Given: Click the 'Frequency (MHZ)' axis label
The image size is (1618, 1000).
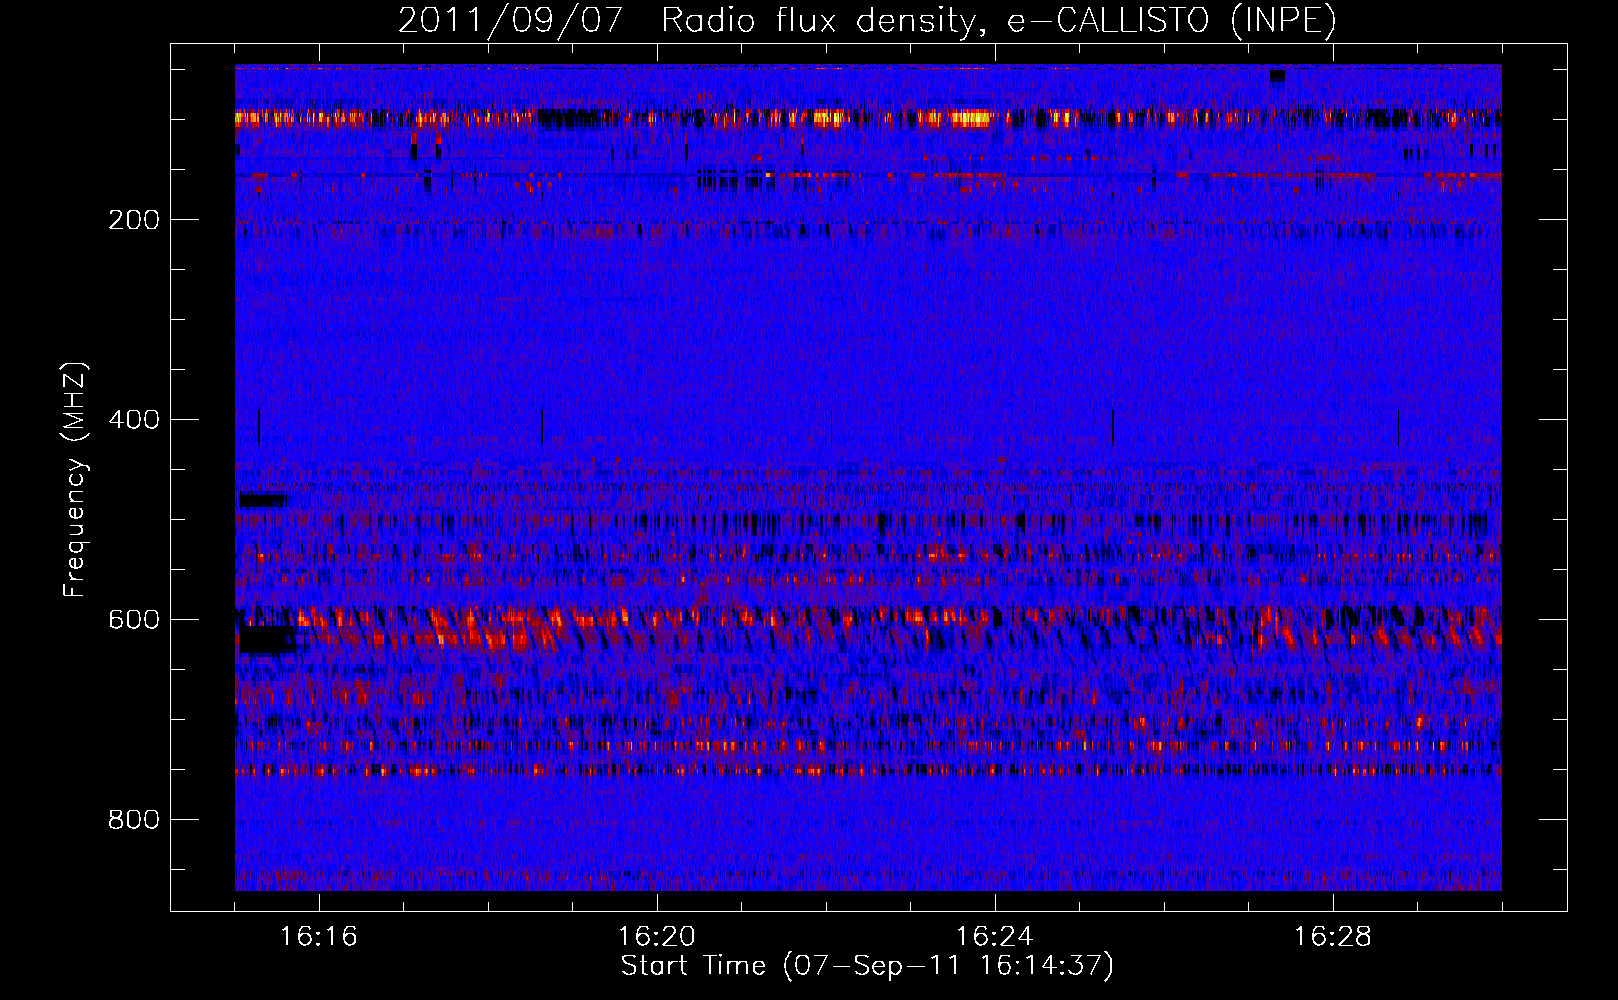Looking at the screenshot, I should pos(75,480).
